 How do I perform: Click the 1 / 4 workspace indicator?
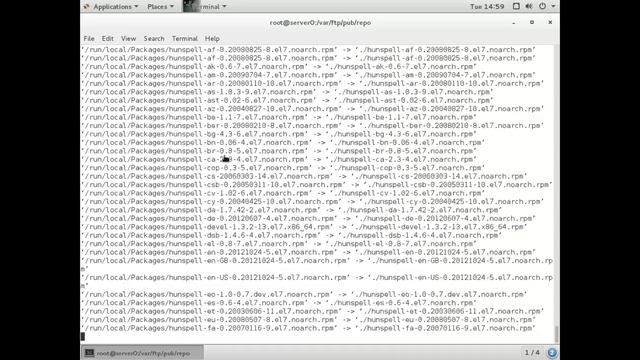pyautogui.click(x=532, y=352)
